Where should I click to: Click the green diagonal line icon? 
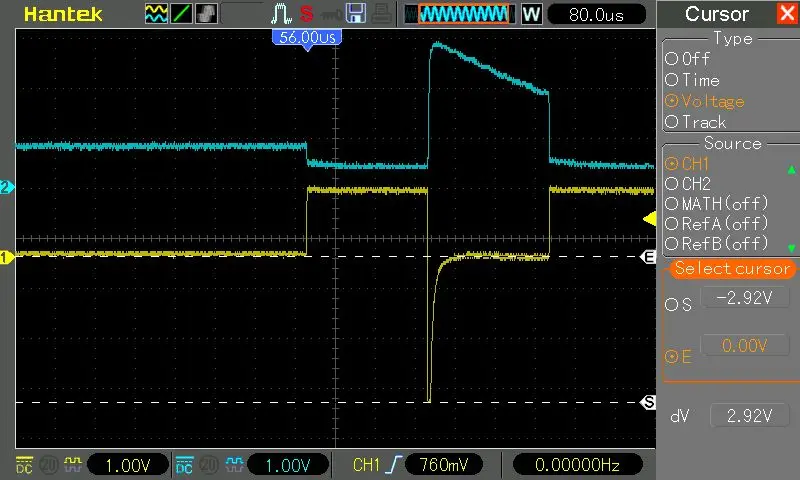(181, 14)
